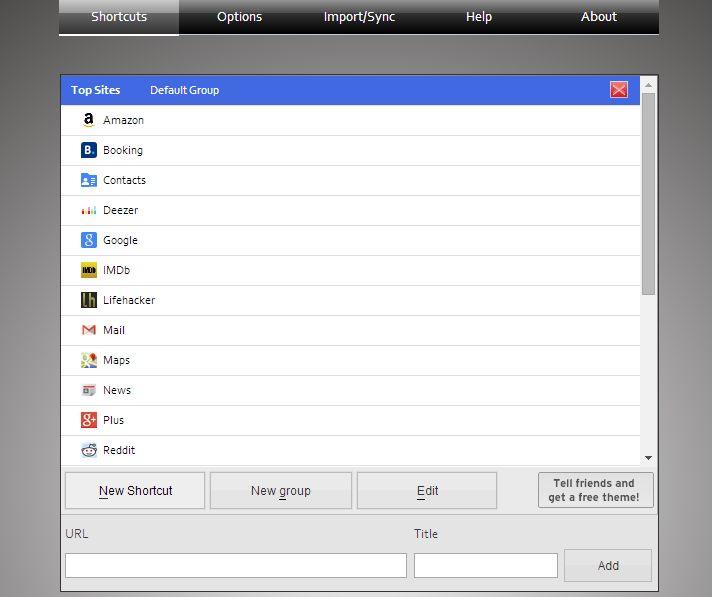Viewport: 712px width, 597px height.
Task: Select the IMDb shortcut text
Action: pyautogui.click(x=116, y=270)
